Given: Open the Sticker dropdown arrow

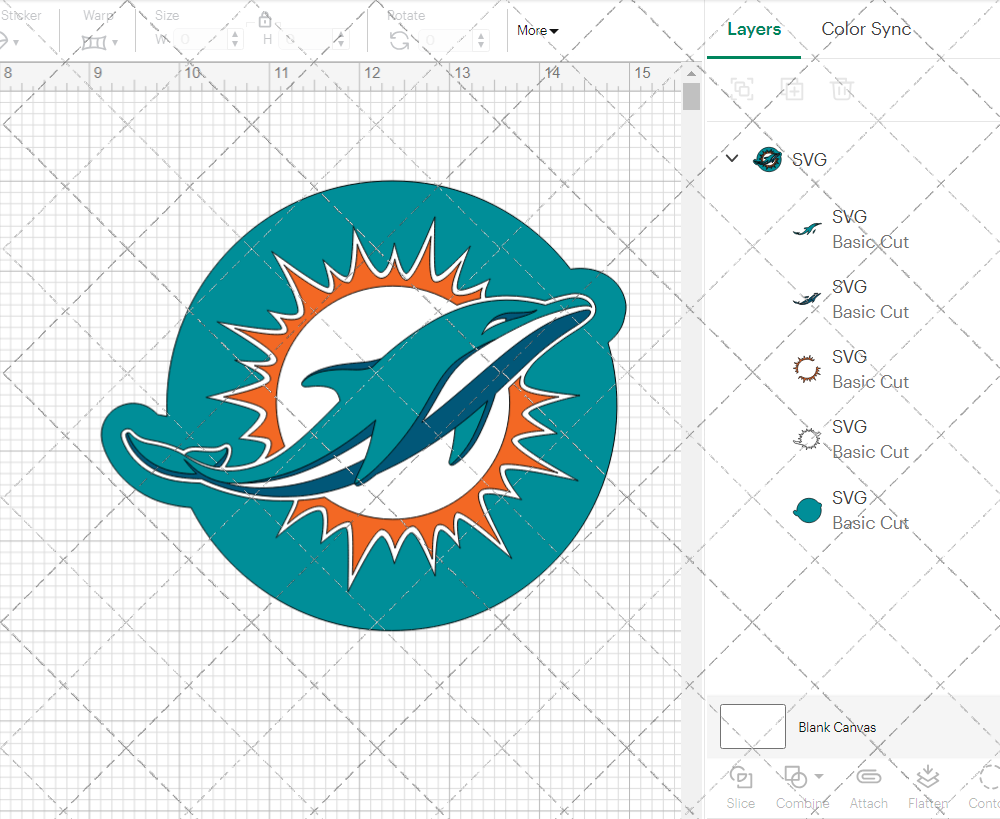Looking at the screenshot, I should tap(16, 43).
